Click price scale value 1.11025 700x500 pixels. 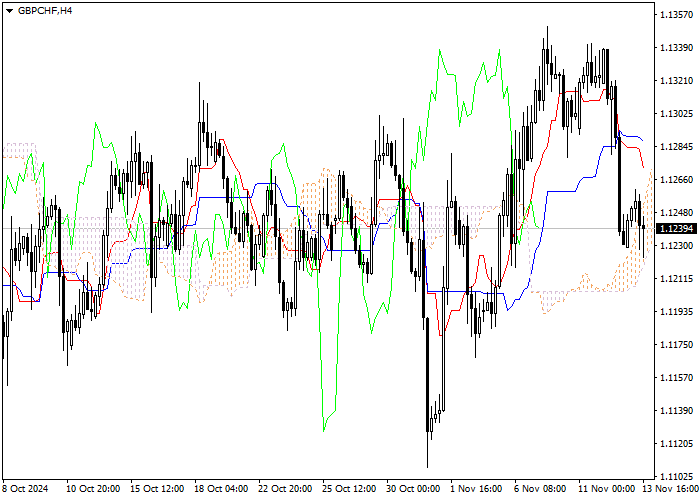coord(676,477)
